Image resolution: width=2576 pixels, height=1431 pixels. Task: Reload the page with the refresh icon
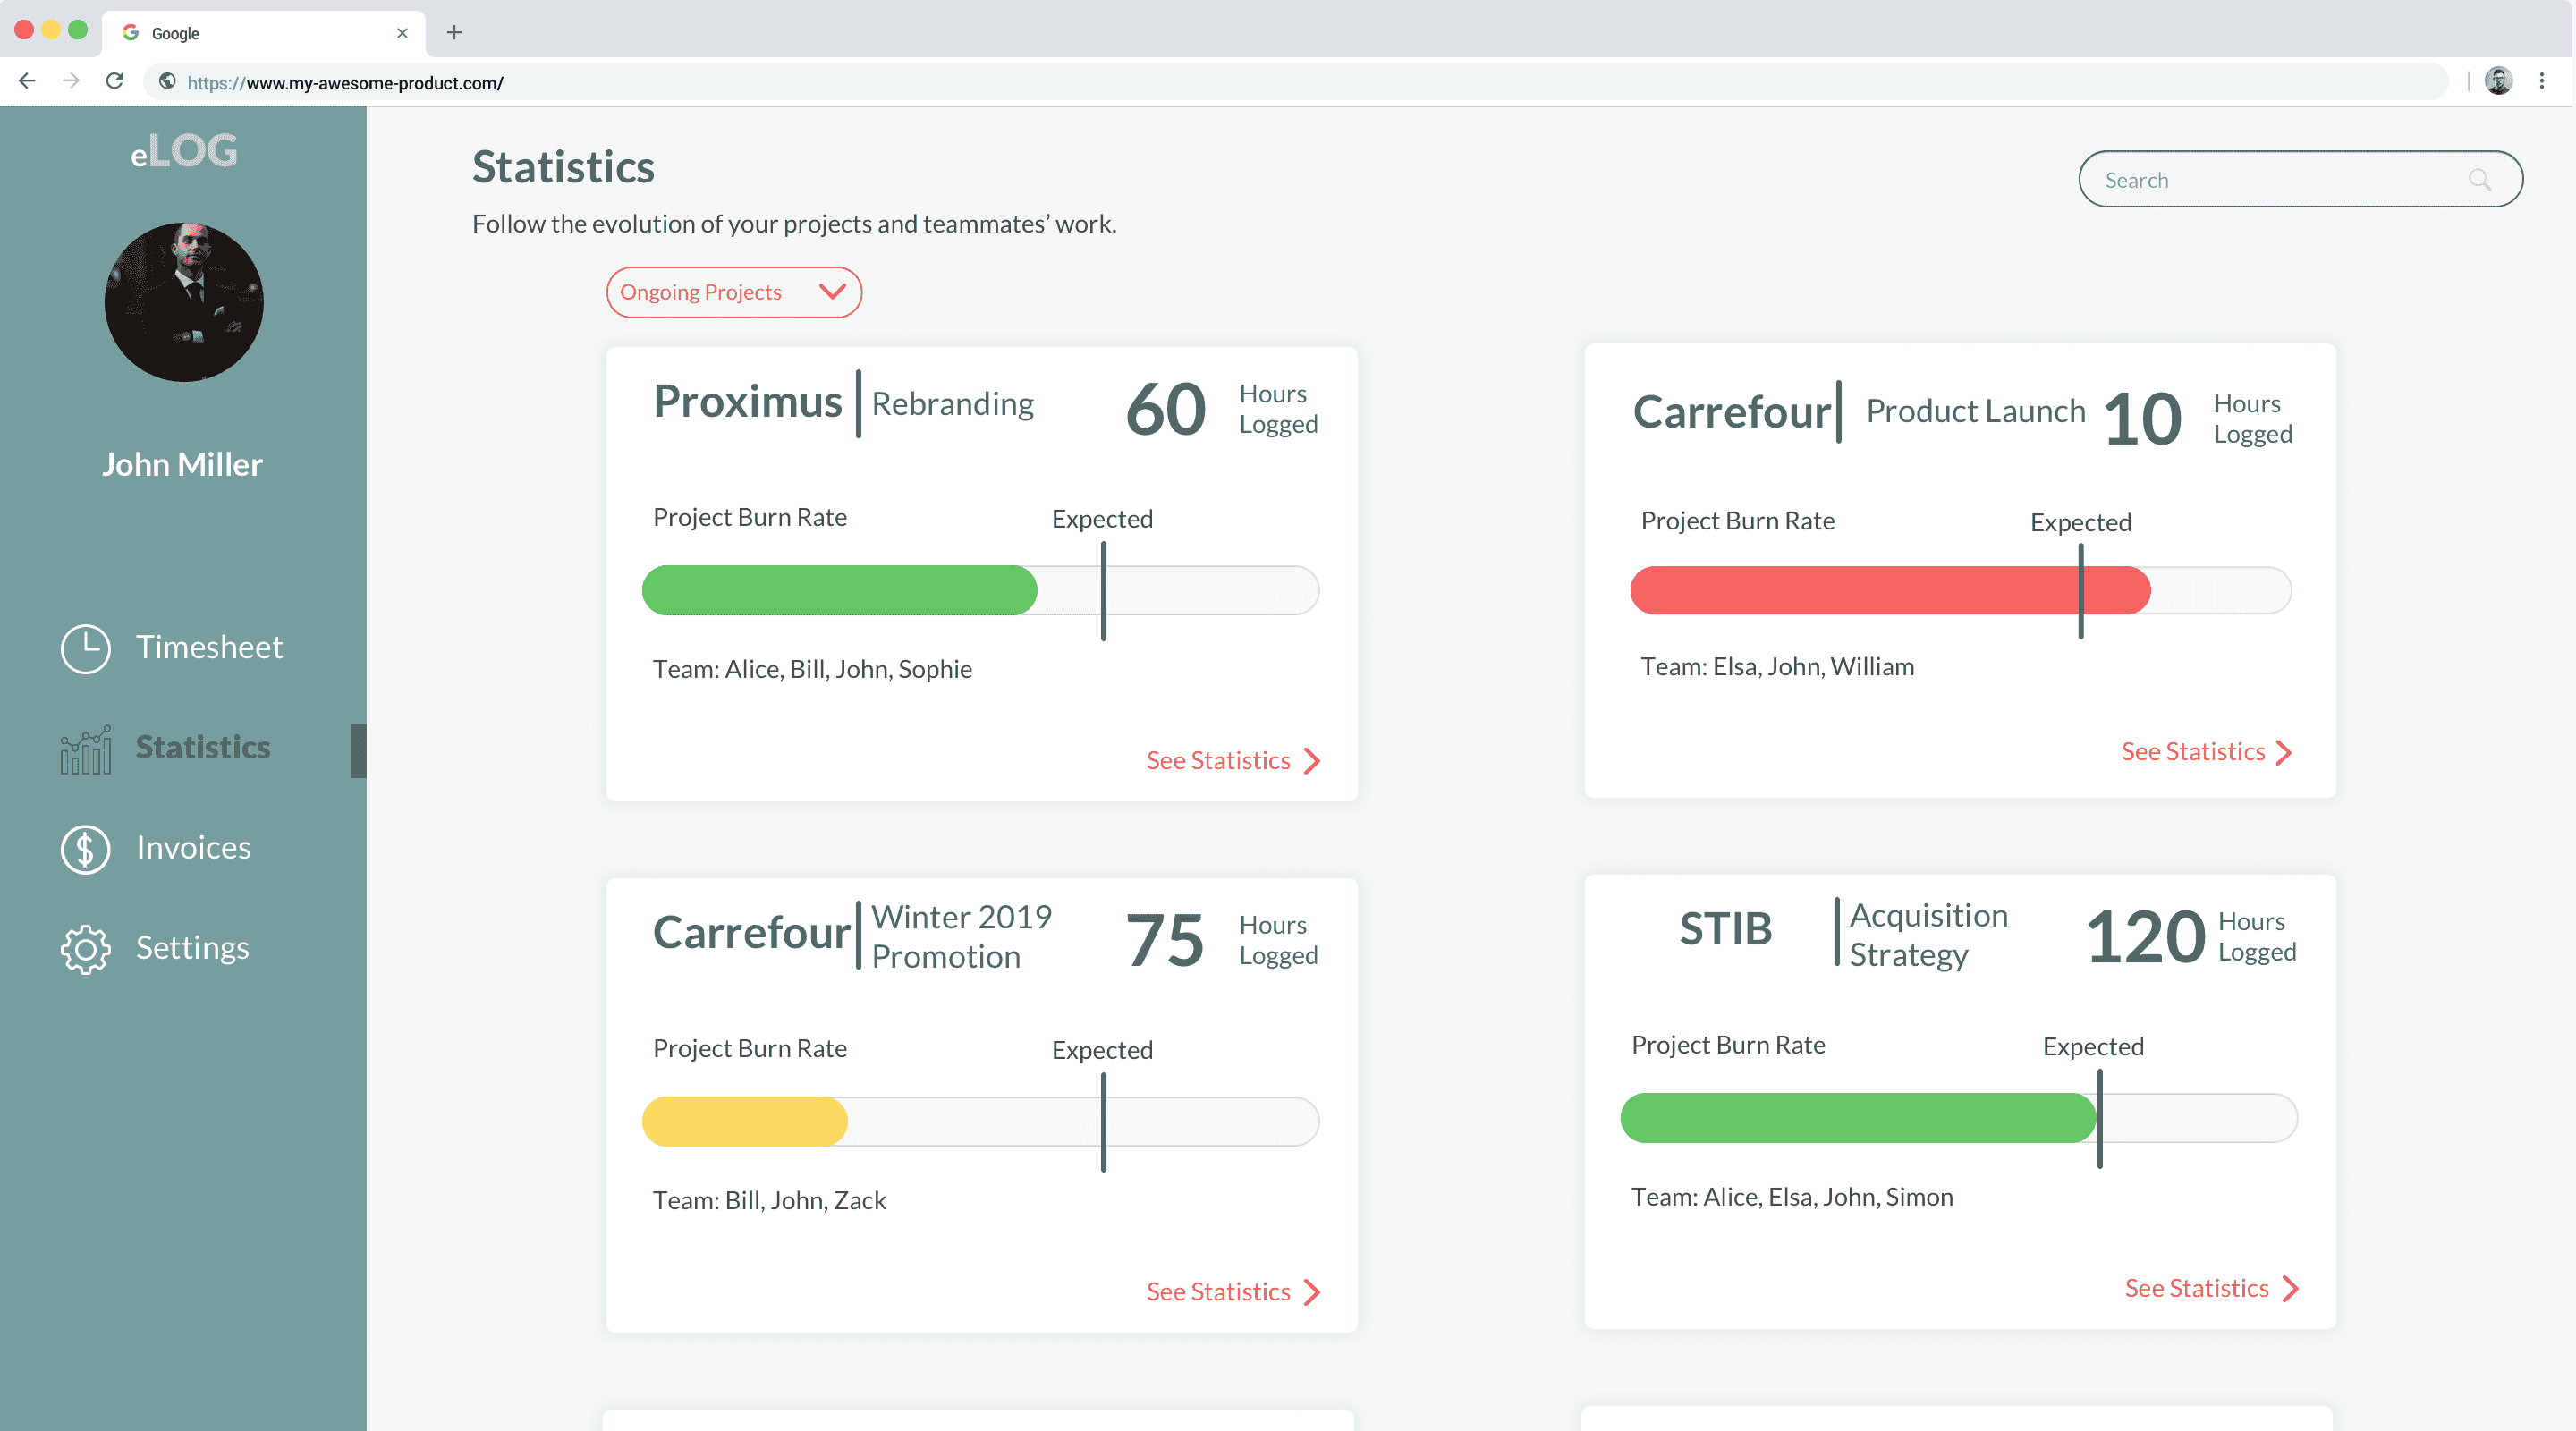(115, 81)
